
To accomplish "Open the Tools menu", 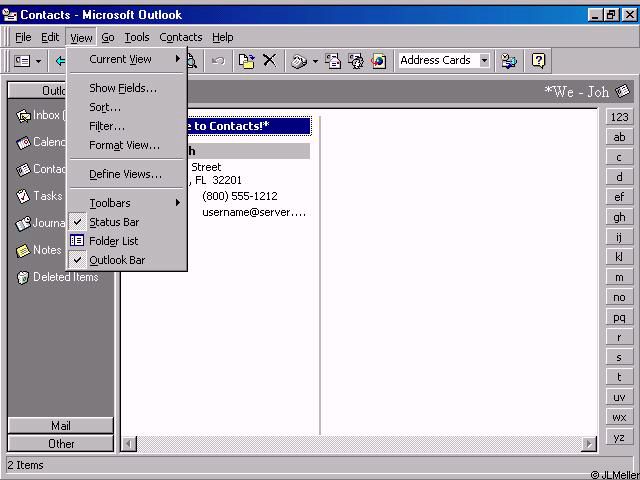I will coord(137,38).
